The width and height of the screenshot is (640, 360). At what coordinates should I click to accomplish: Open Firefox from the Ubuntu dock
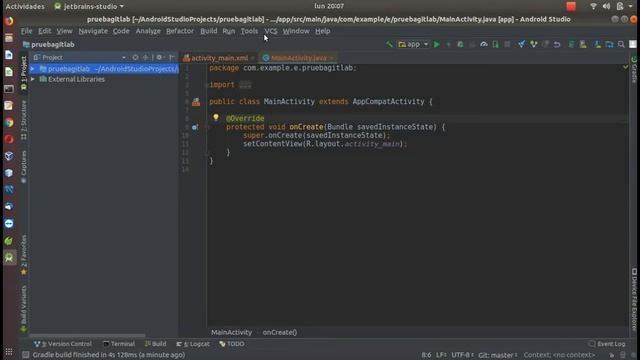pos(9,21)
